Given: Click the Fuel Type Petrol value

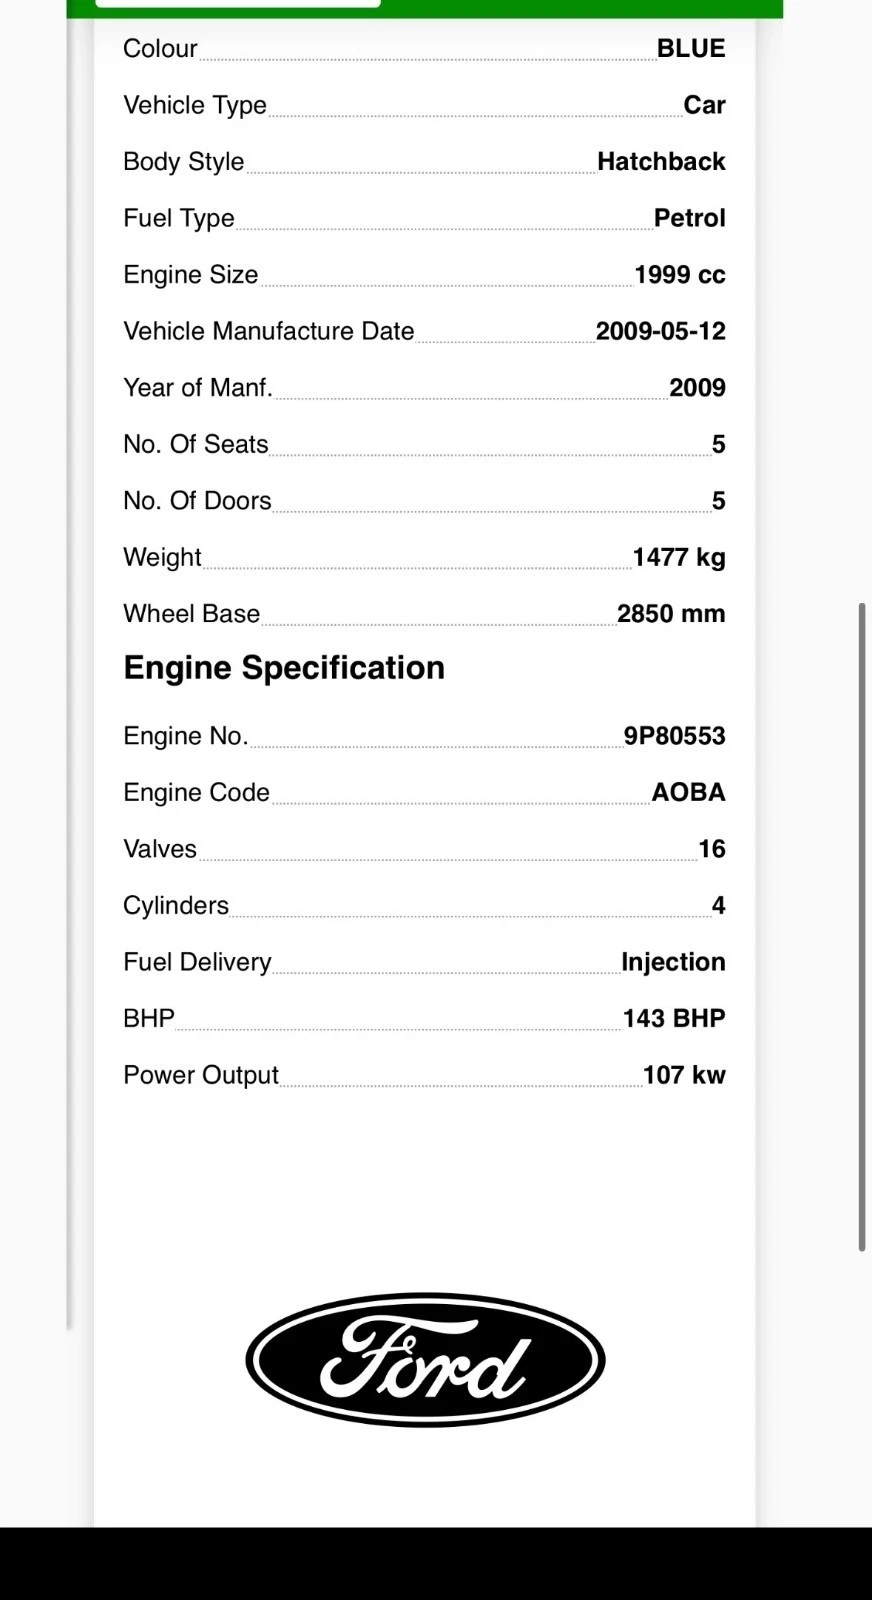Looking at the screenshot, I should (x=689, y=218).
